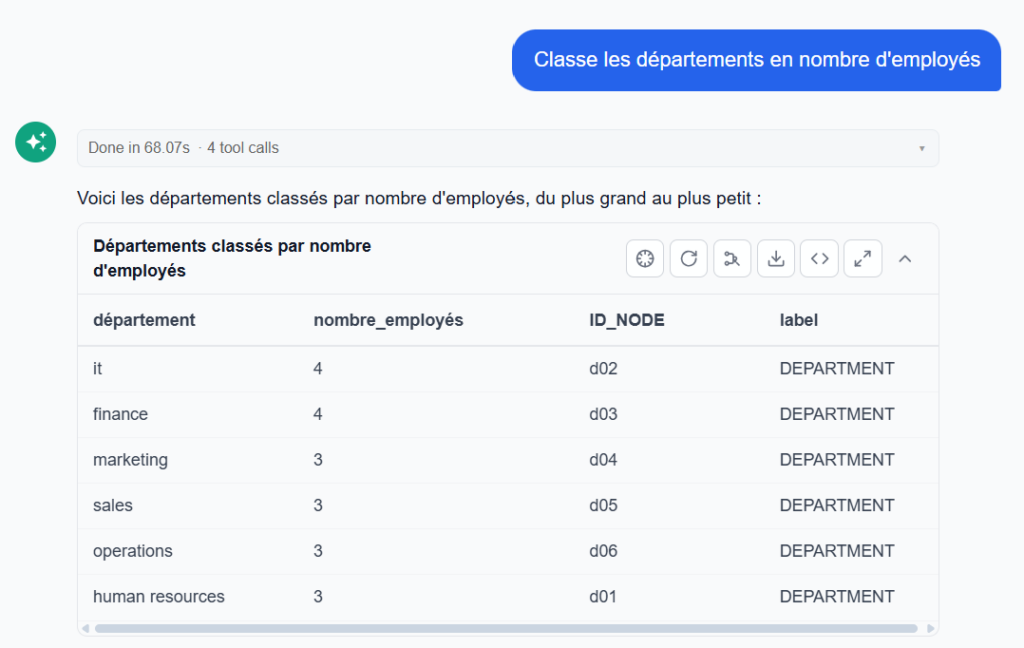
Task: Download the departments table
Action: pos(776,259)
